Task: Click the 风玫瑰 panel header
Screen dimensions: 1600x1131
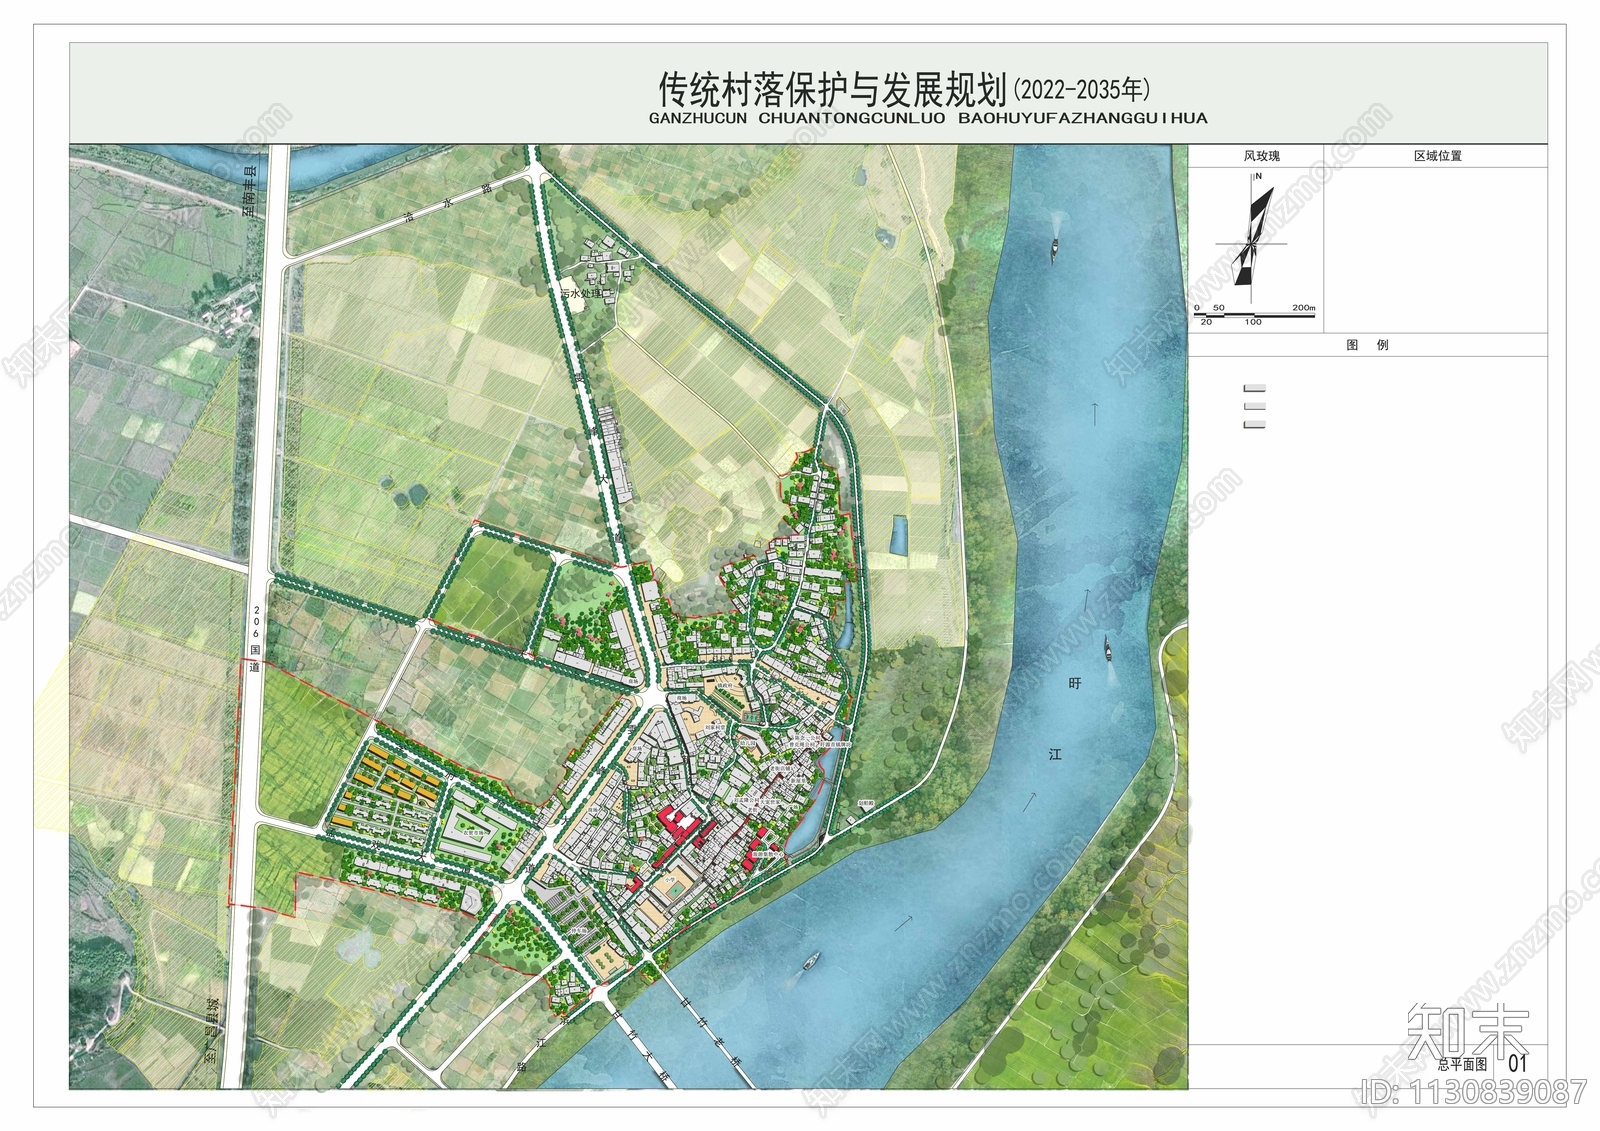Action: (x=1262, y=156)
